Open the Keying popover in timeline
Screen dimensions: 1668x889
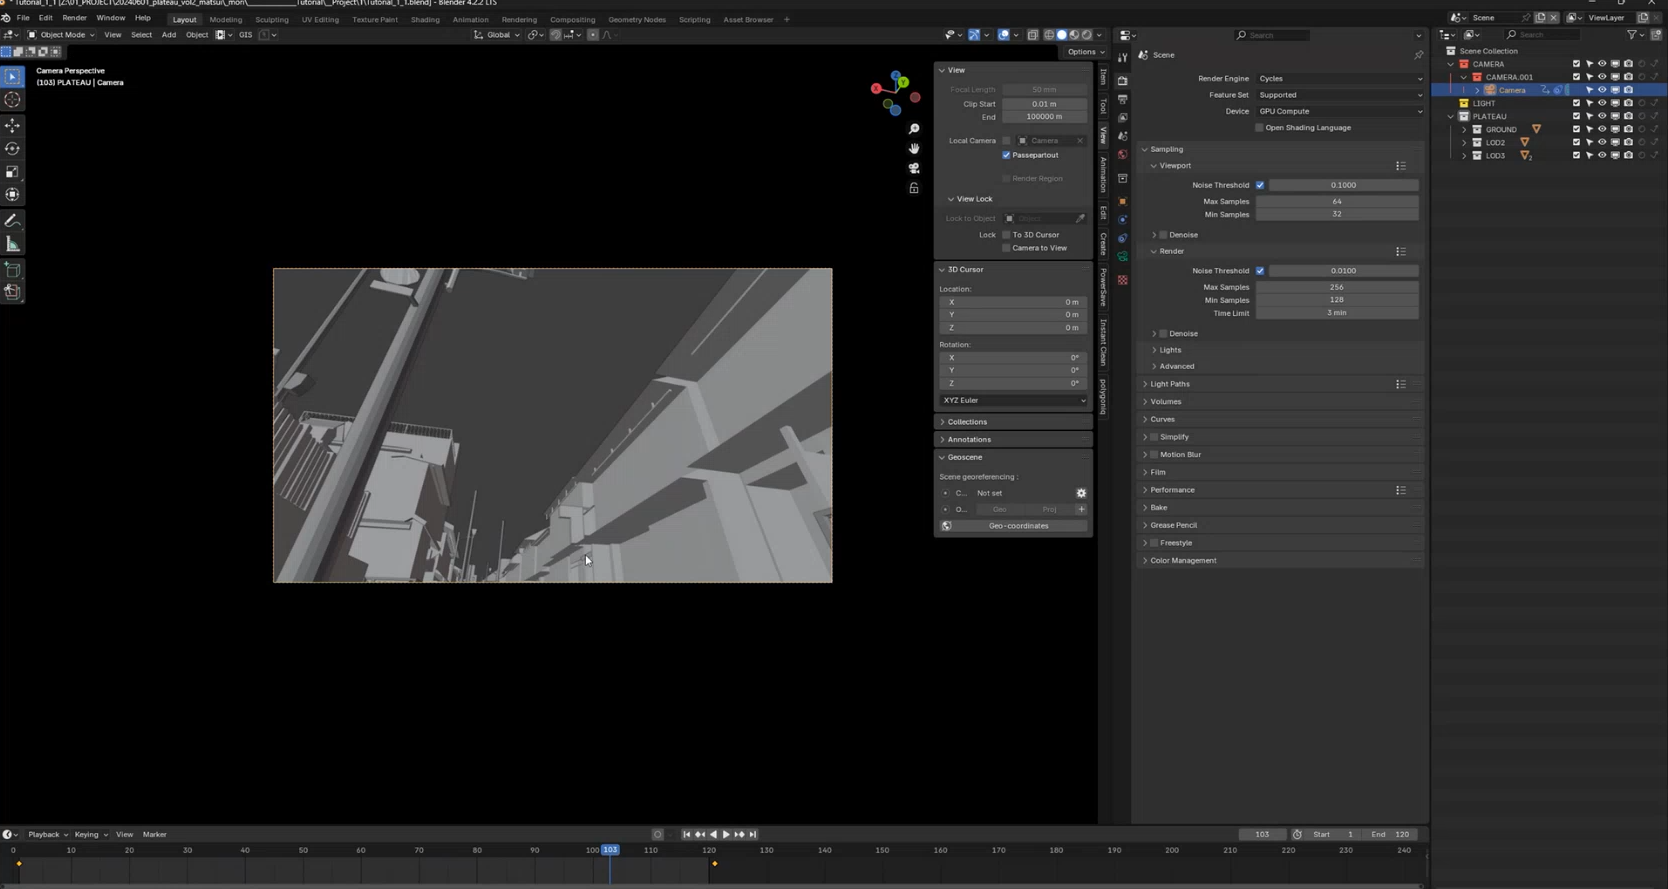tap(90, 834)
